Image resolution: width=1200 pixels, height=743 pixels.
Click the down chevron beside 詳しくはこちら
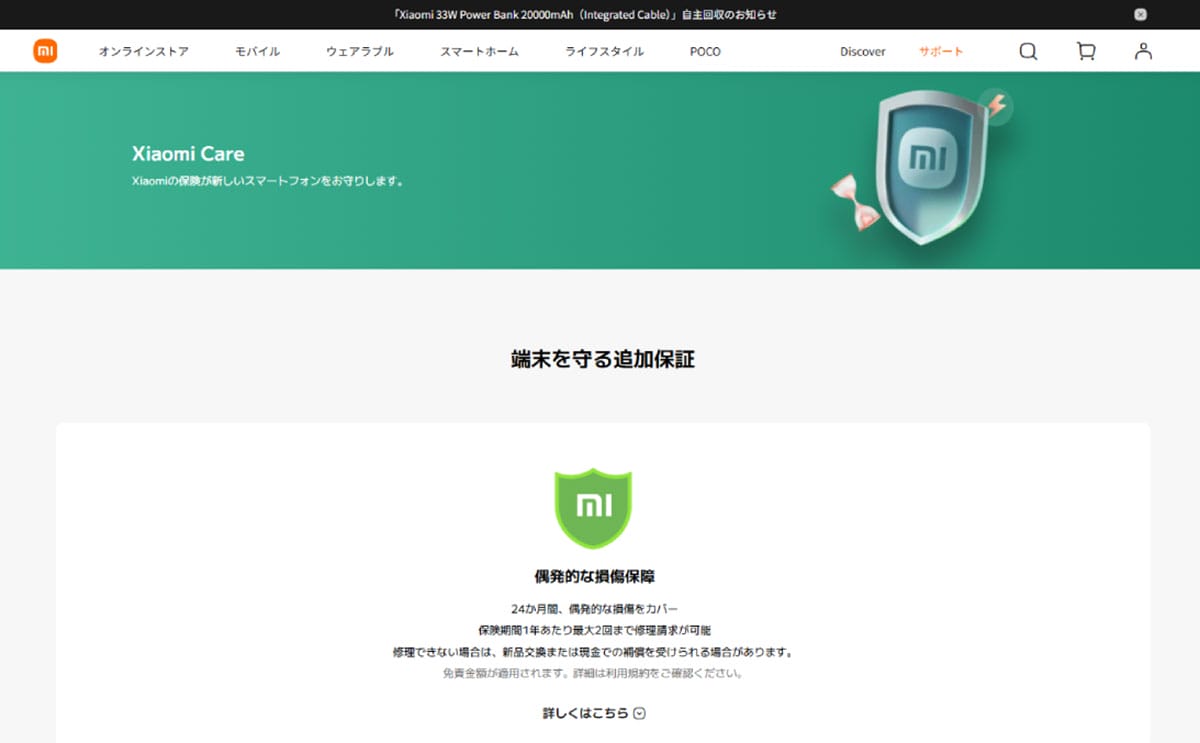(640, 713)
